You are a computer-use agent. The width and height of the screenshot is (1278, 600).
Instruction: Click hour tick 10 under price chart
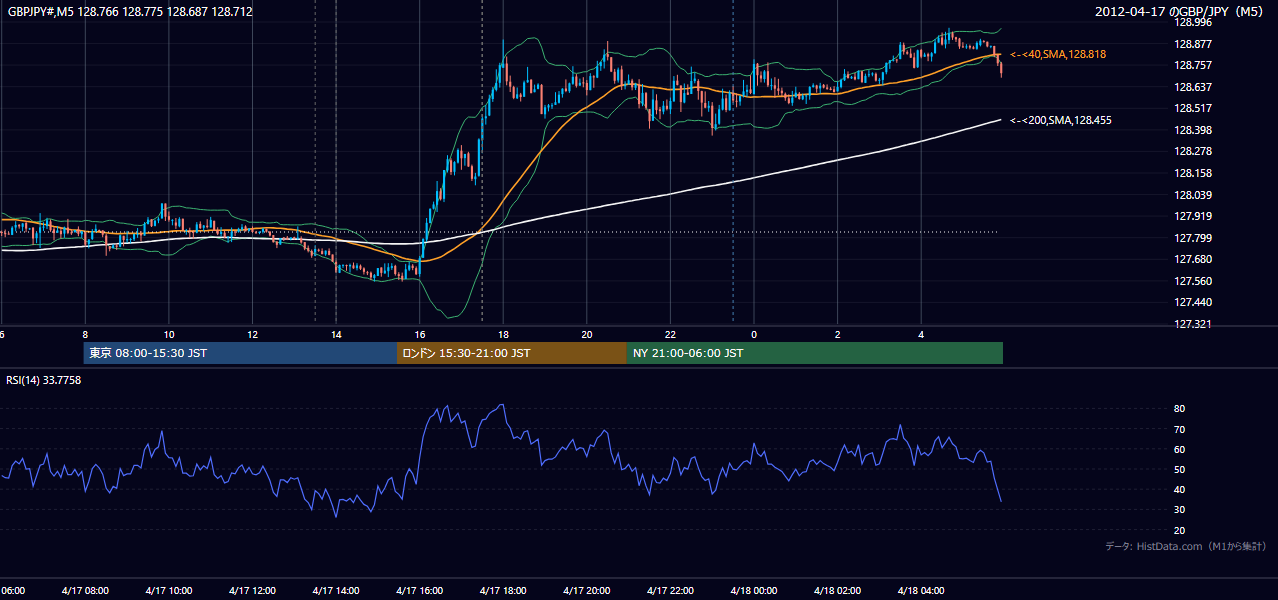pyautogui.click(x=169, y=335)
